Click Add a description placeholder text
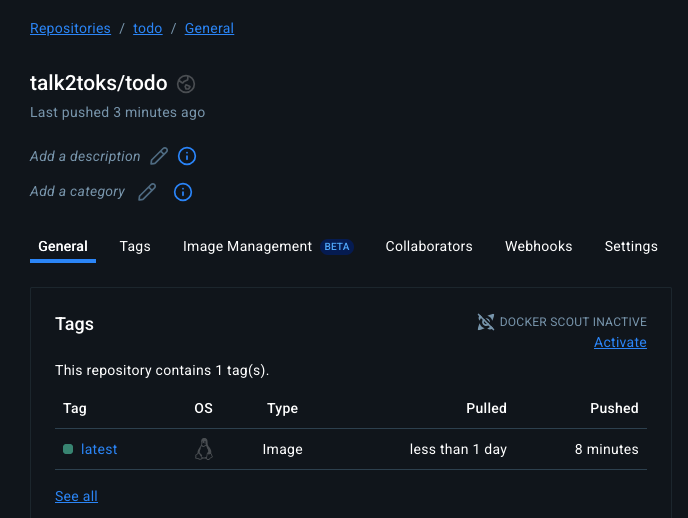The image size is (688, 518). 85,156
